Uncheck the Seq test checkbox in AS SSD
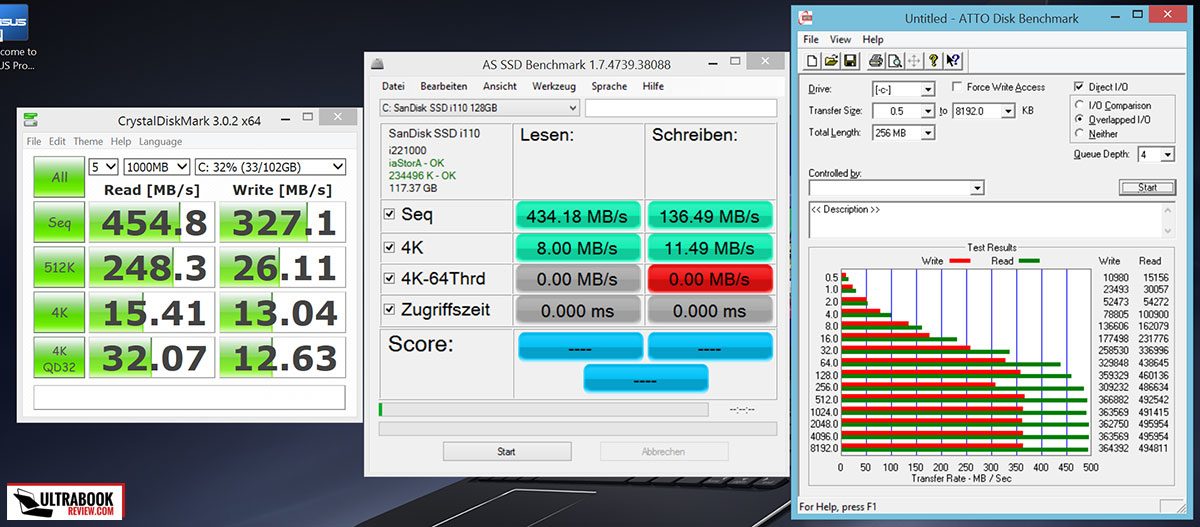The width and height of the screenshot is (1200, 527). 389,214
